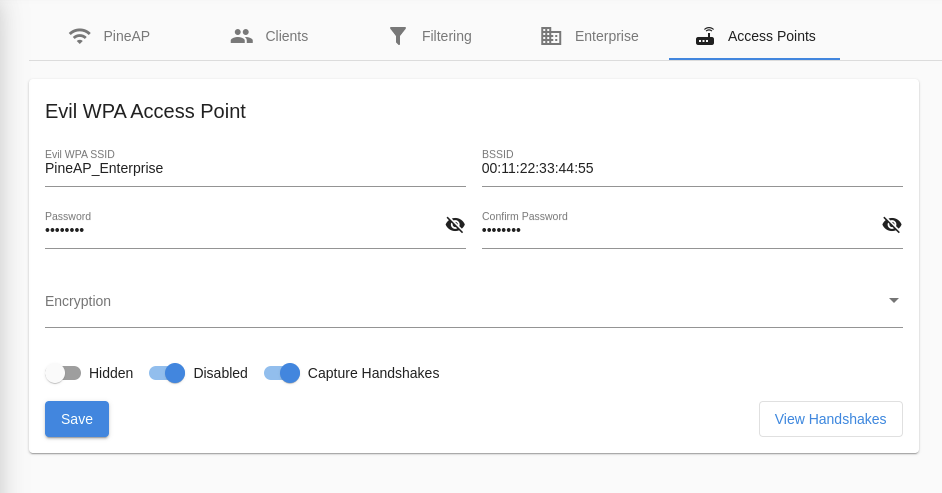942x493 pixels.
Task: Open the PineAP tab
Action: click(x=109, y=36)
